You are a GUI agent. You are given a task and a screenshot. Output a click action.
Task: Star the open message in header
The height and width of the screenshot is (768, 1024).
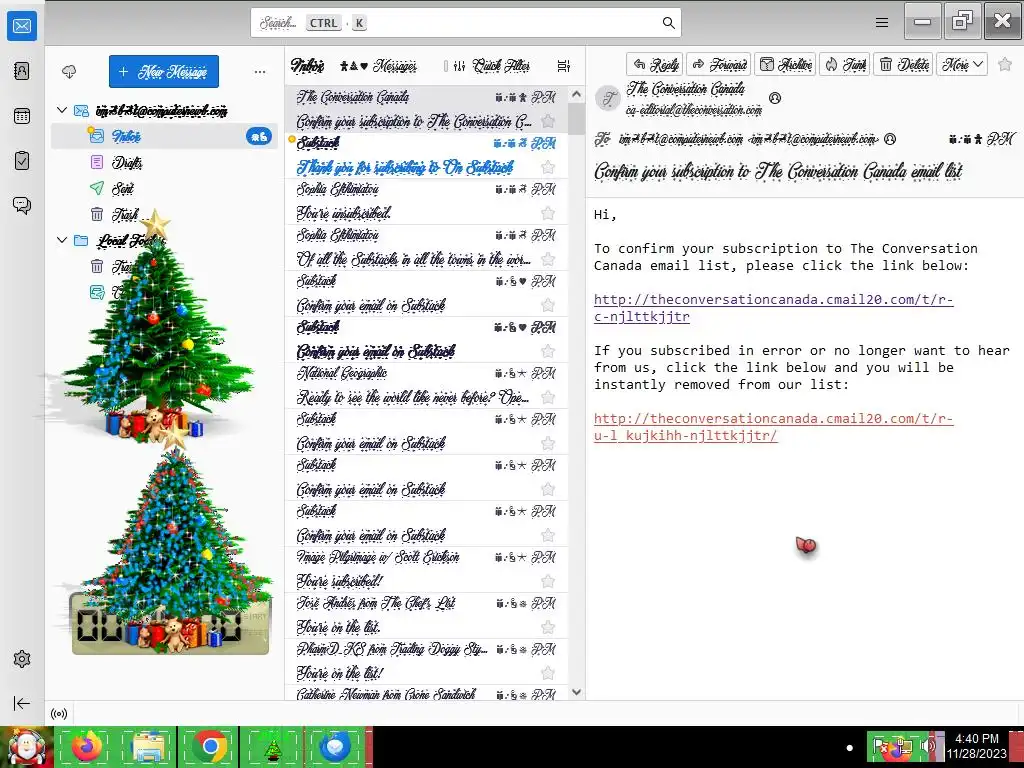click(1006, 64)
